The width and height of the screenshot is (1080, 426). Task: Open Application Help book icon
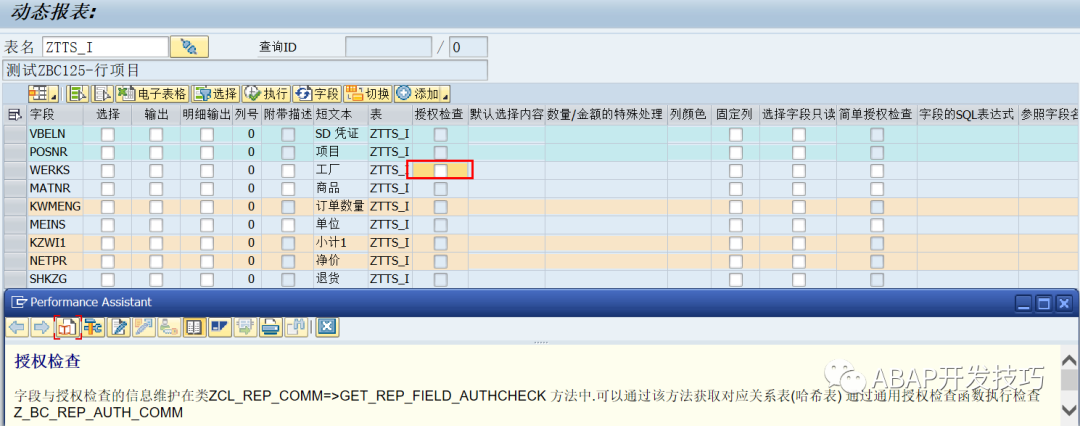click(x=68, y=327)
